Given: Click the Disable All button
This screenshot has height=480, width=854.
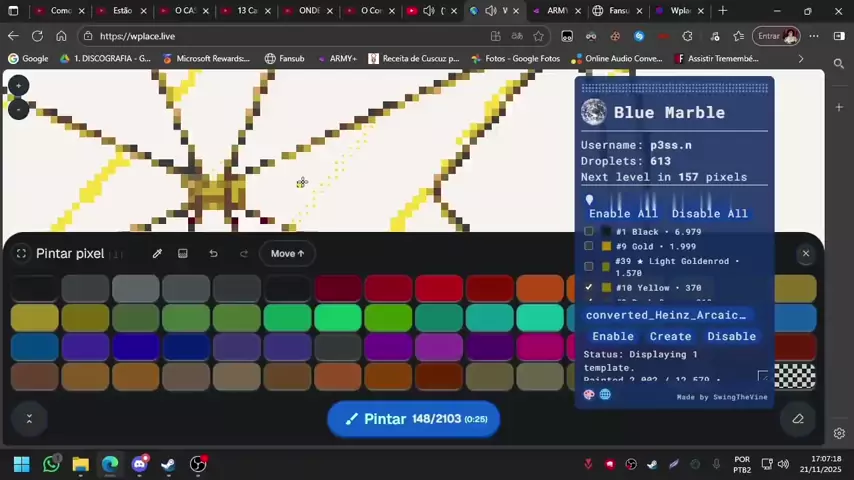Looking at the screenshot, I should point(709,214).
